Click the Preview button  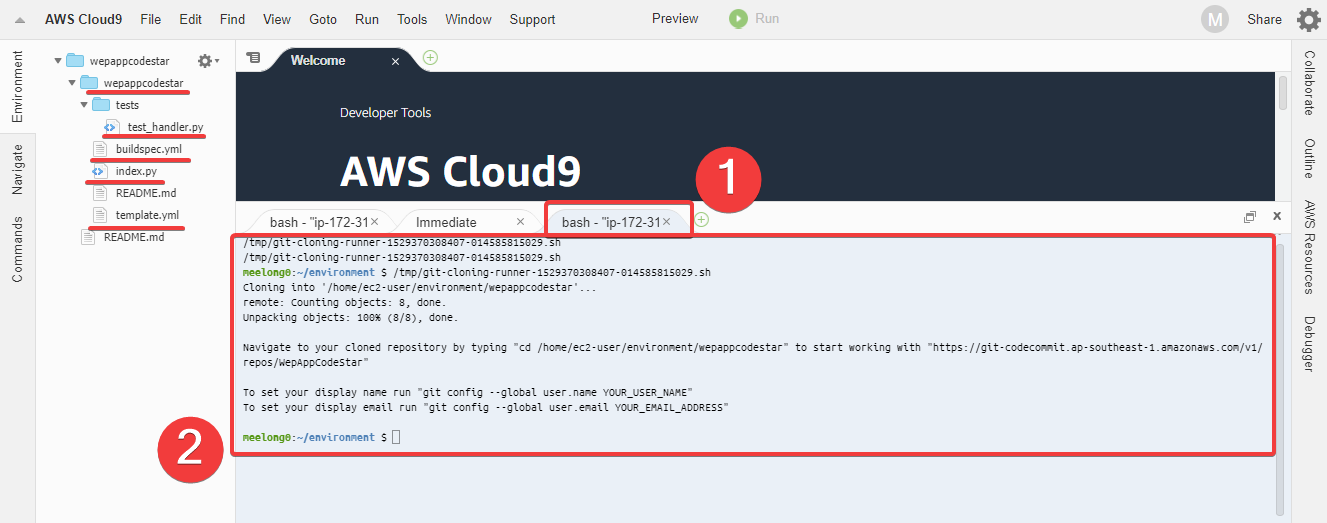675,18
